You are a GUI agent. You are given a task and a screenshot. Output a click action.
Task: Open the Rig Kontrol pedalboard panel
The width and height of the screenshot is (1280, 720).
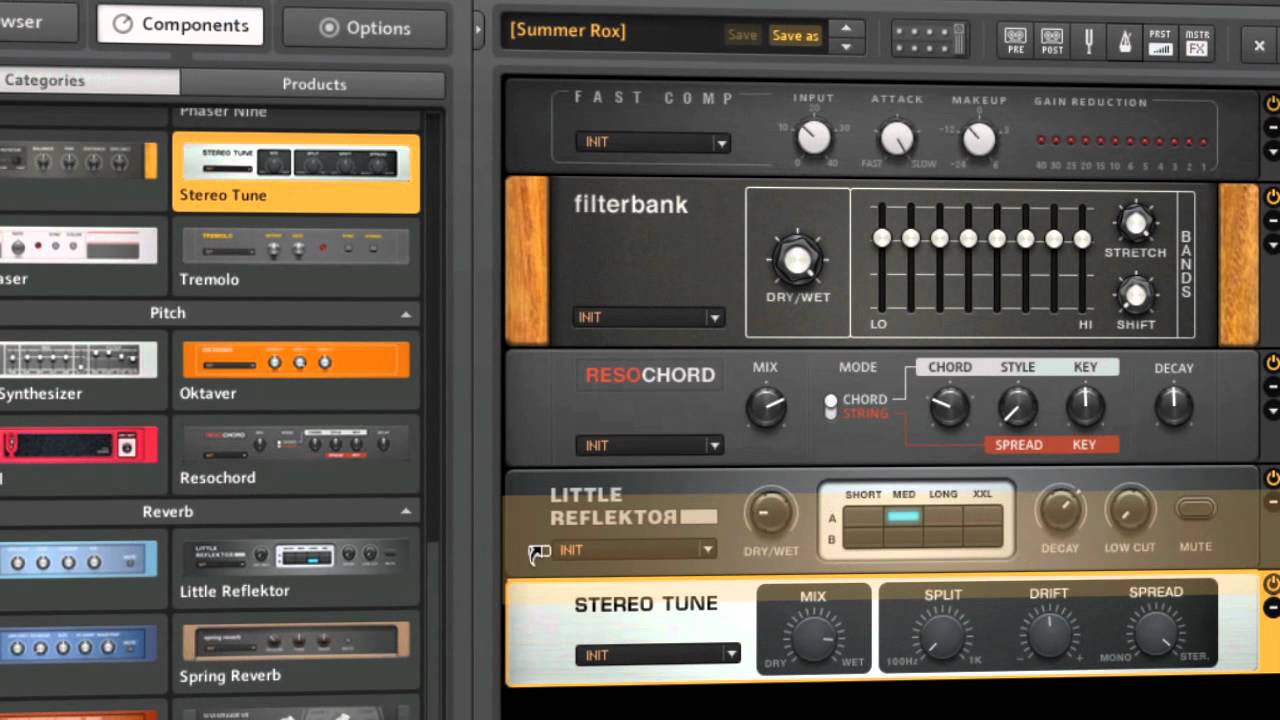(x=928, y=40)
